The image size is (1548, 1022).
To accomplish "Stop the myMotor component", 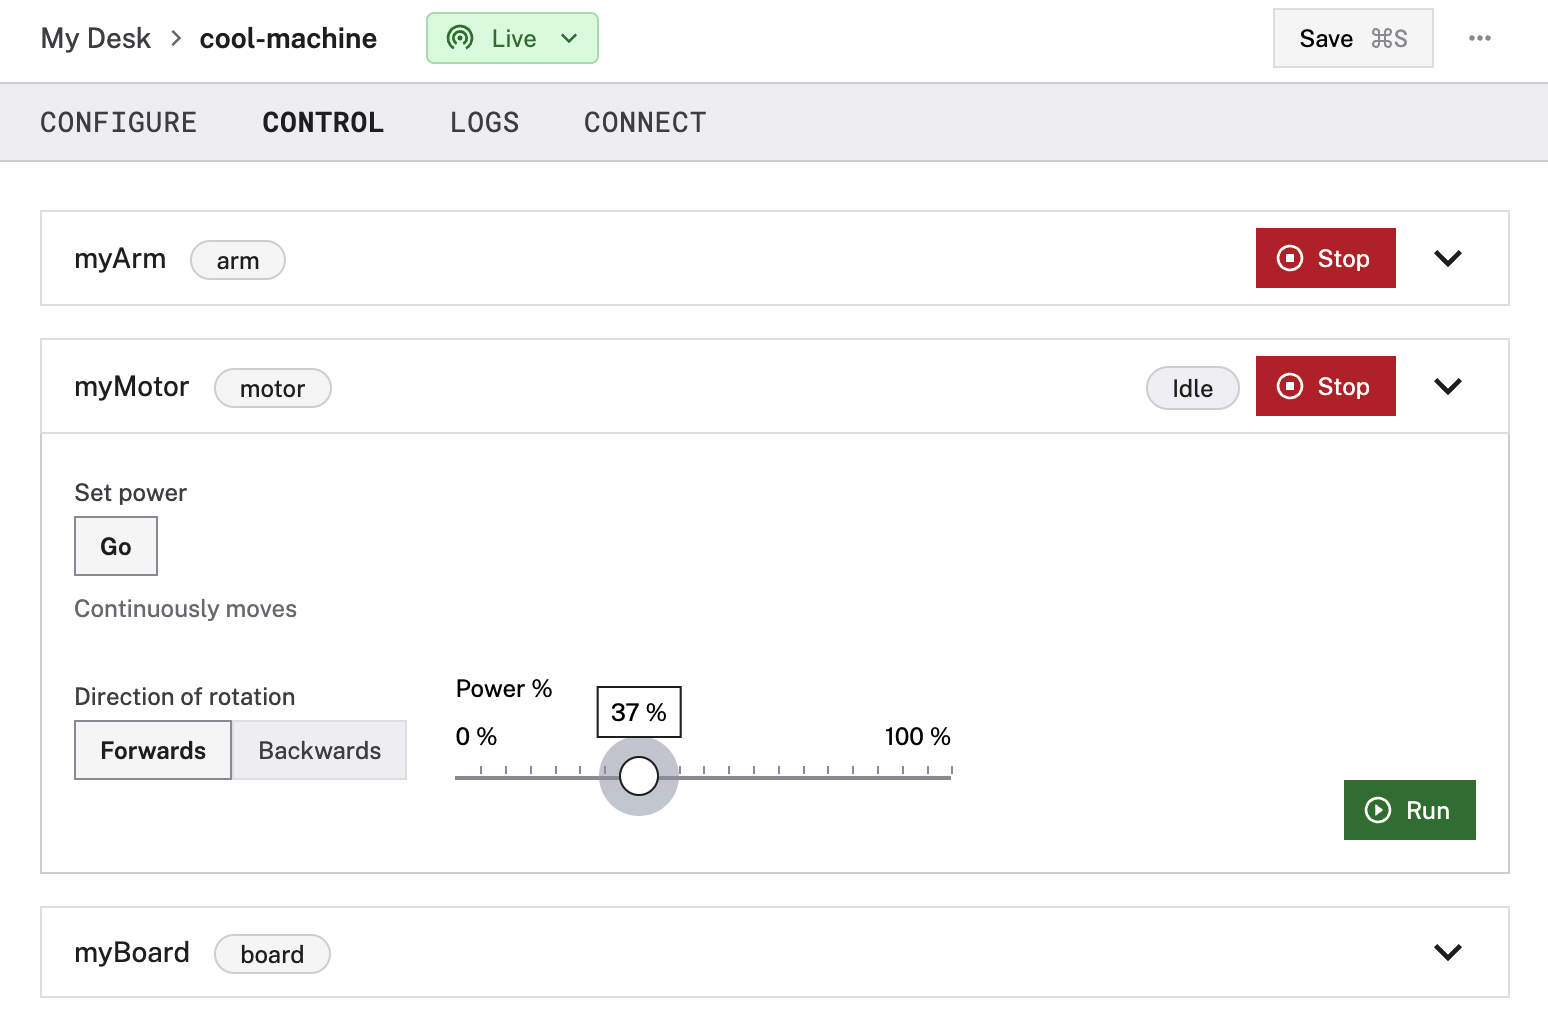I will click(1325, 386).
